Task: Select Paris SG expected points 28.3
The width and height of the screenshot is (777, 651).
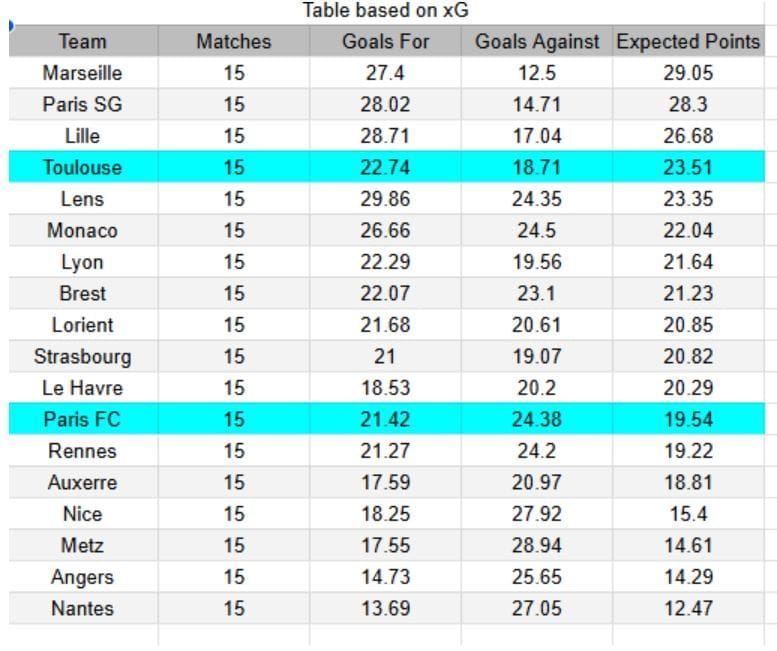Action: click(x=688, y=104)
